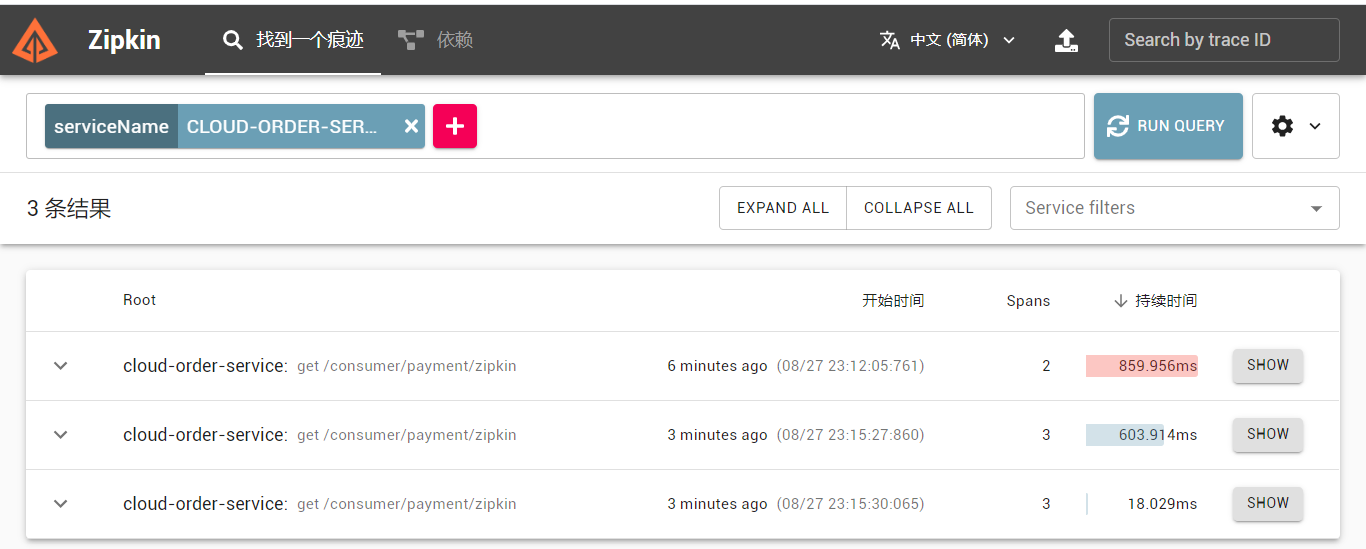Open the 找到一个痕迹 (Find a trace) tab
The image size is (1366, 549).
(x=293, y=40)
